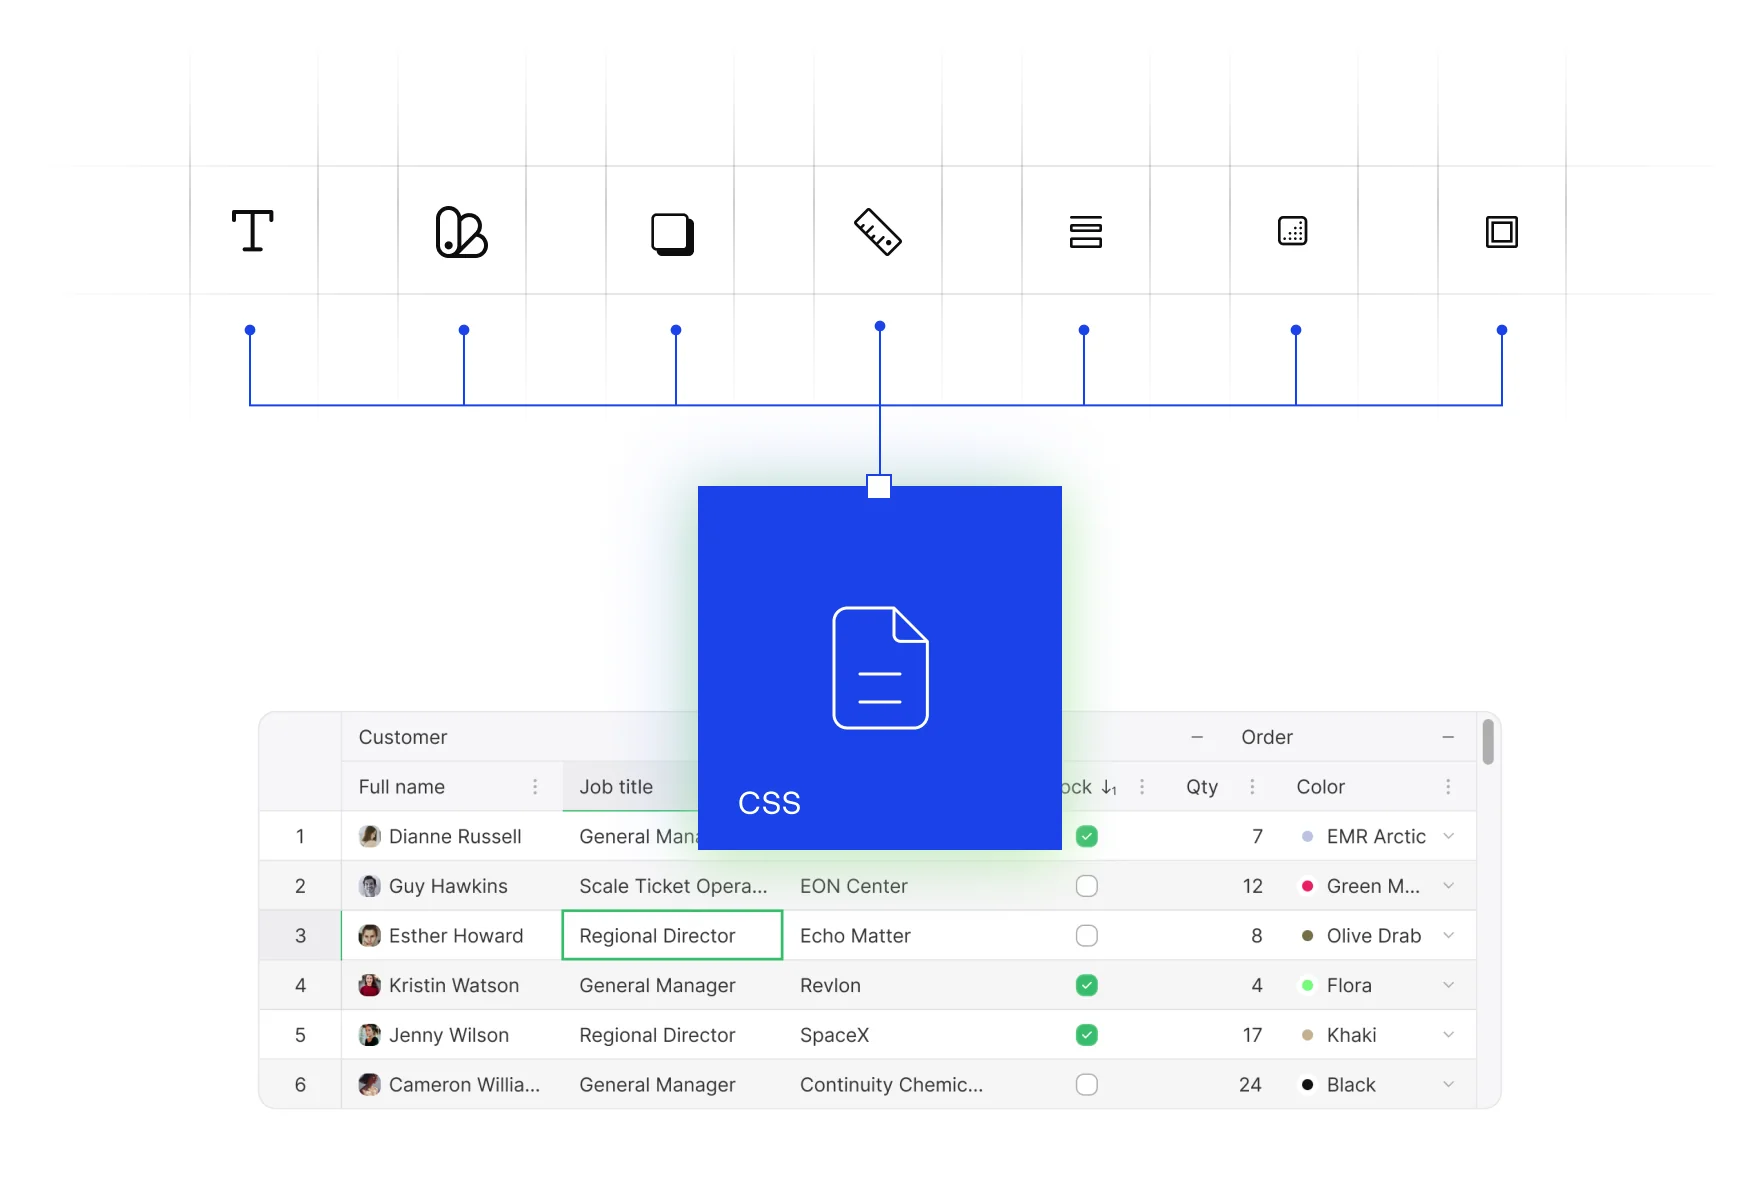Check the checkbox in Esther Howard row
Viewport: 1760px width, 1200px height.
pos(1087,935)
